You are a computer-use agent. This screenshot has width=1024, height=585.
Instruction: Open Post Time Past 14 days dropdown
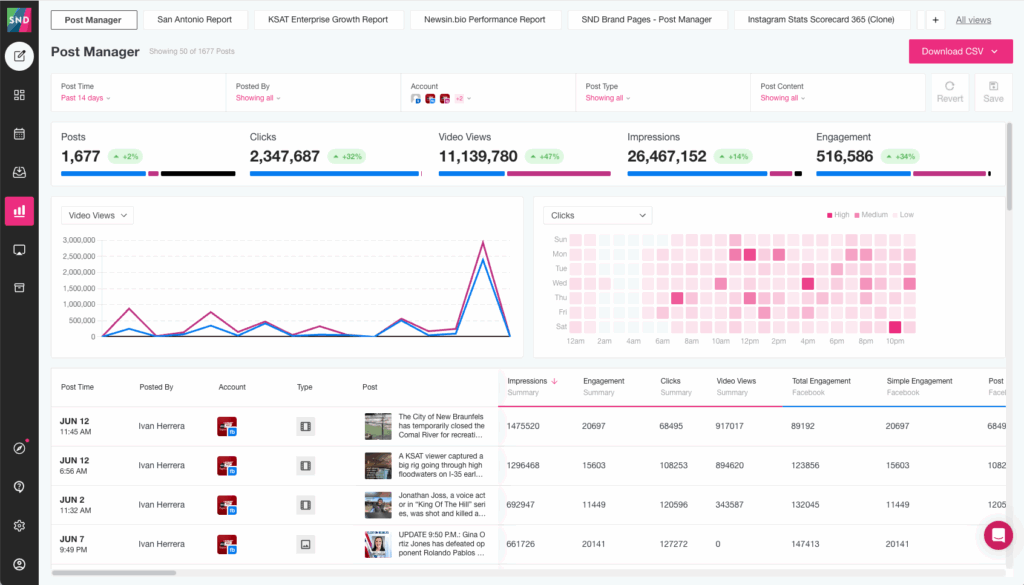(86, 98)
